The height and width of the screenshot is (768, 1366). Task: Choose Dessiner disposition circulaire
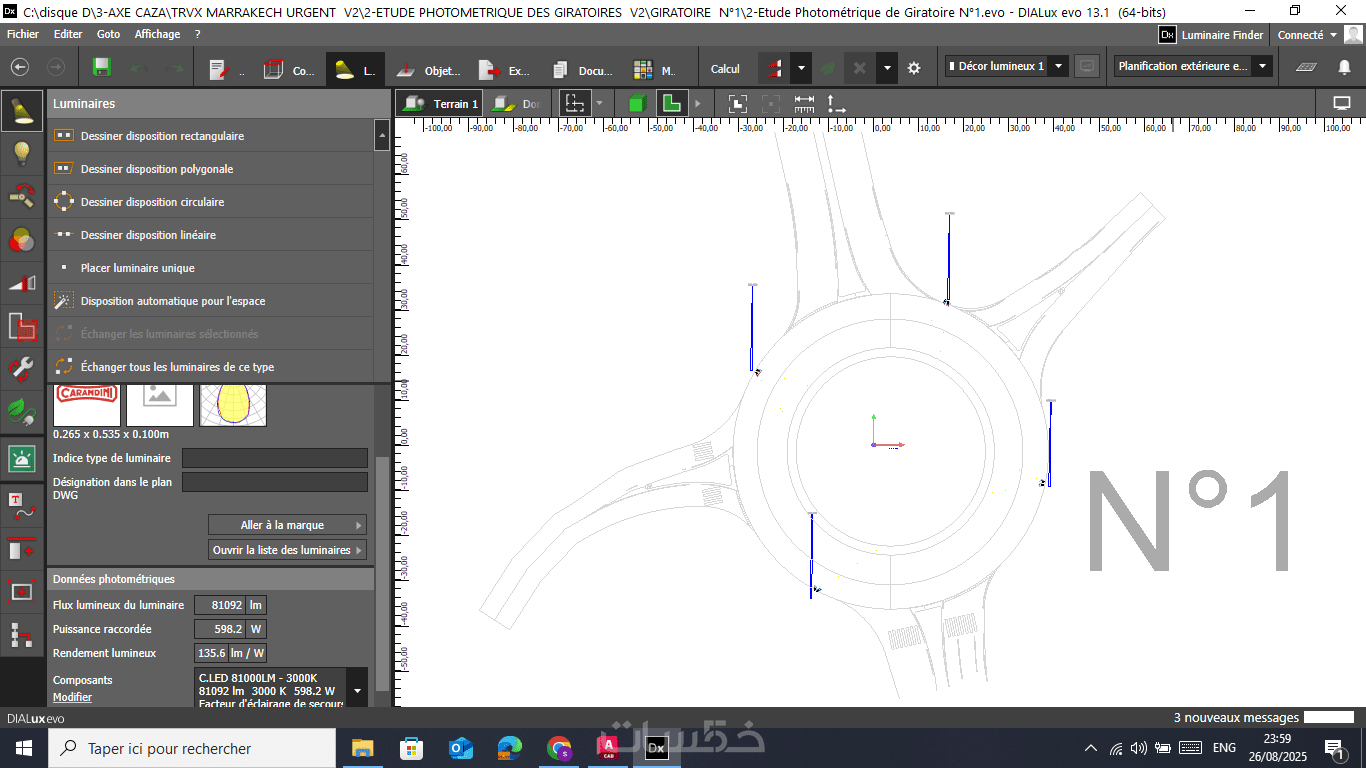(152, 202)
